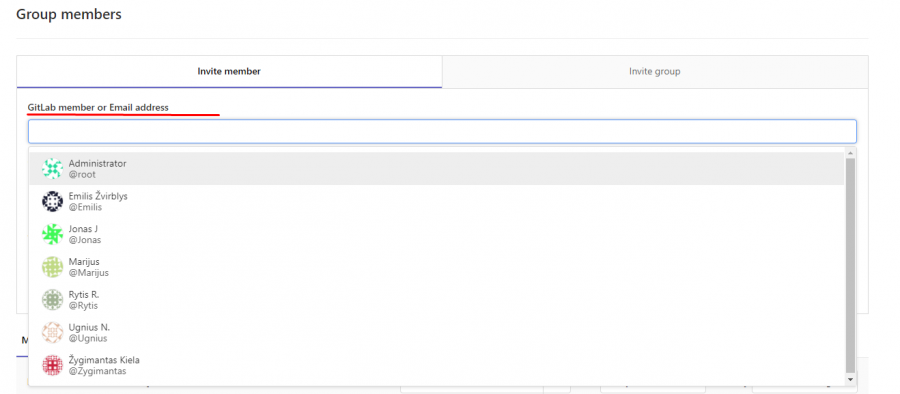
Task: Click Administrator's avatar icon
Action: click(x=52, y=169)
